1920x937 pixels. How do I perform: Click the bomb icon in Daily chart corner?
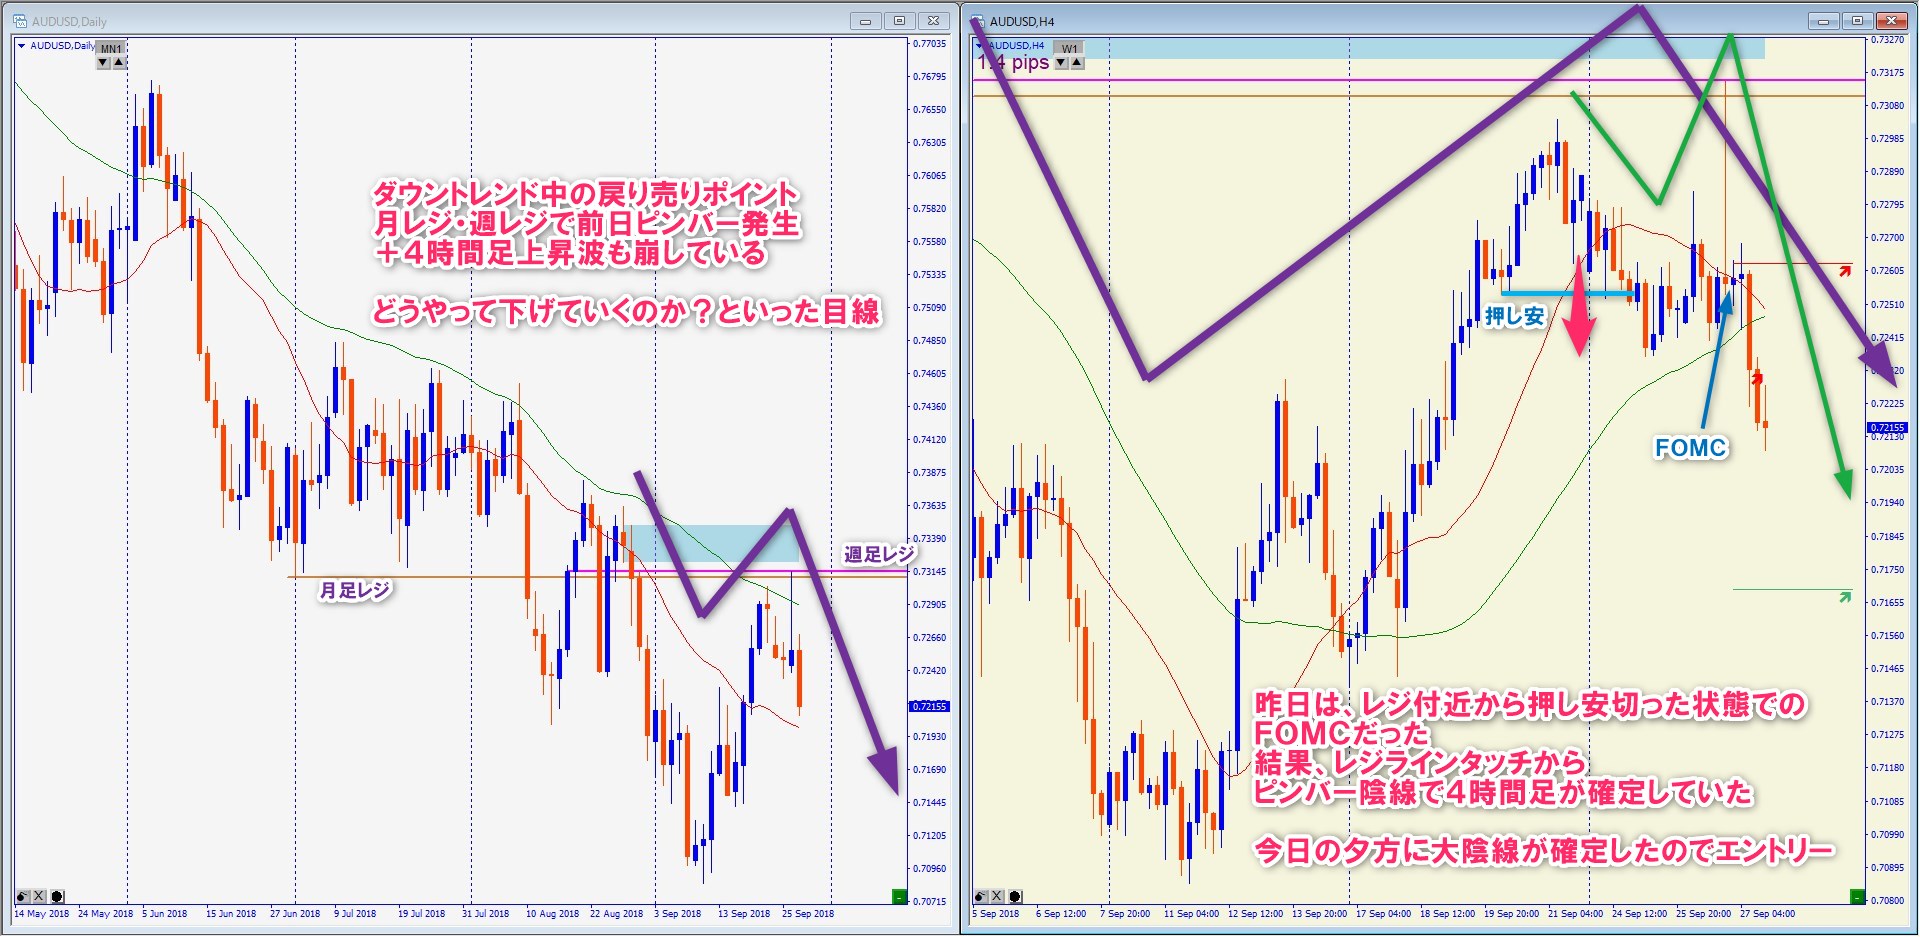pyautogui.click(x=22, y=897)
